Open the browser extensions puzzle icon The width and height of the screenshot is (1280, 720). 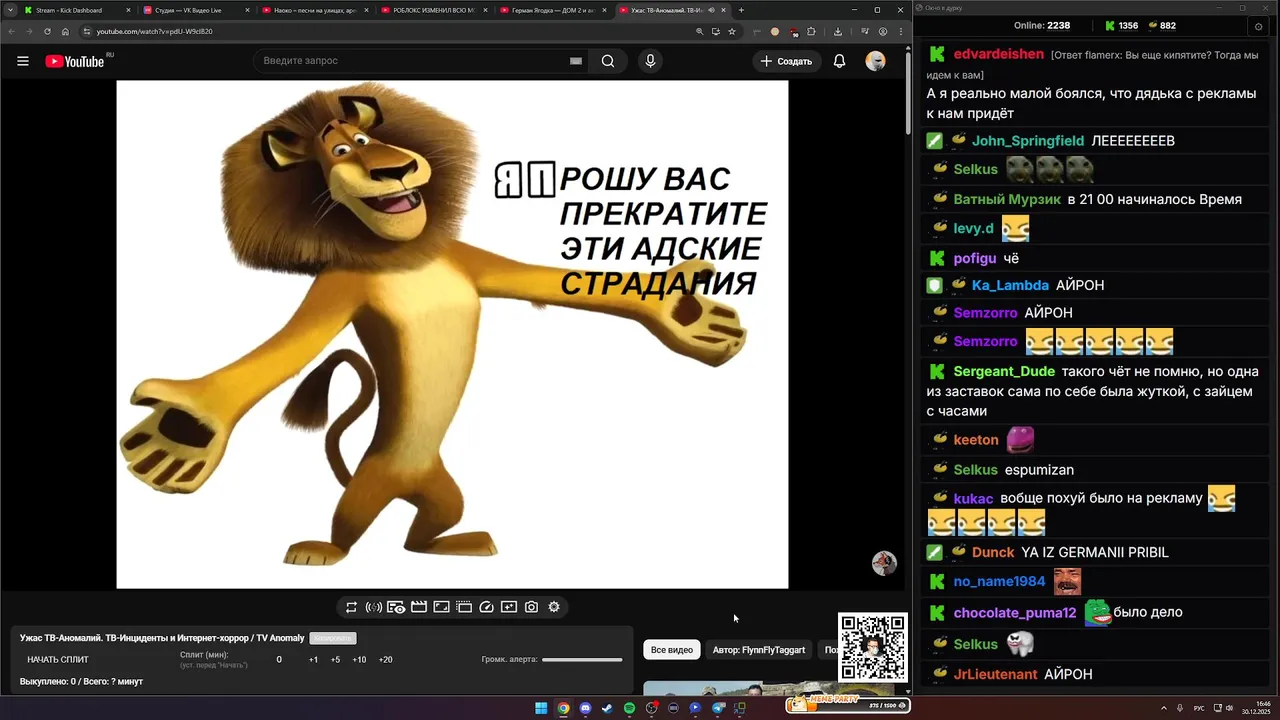click(811, 31)
